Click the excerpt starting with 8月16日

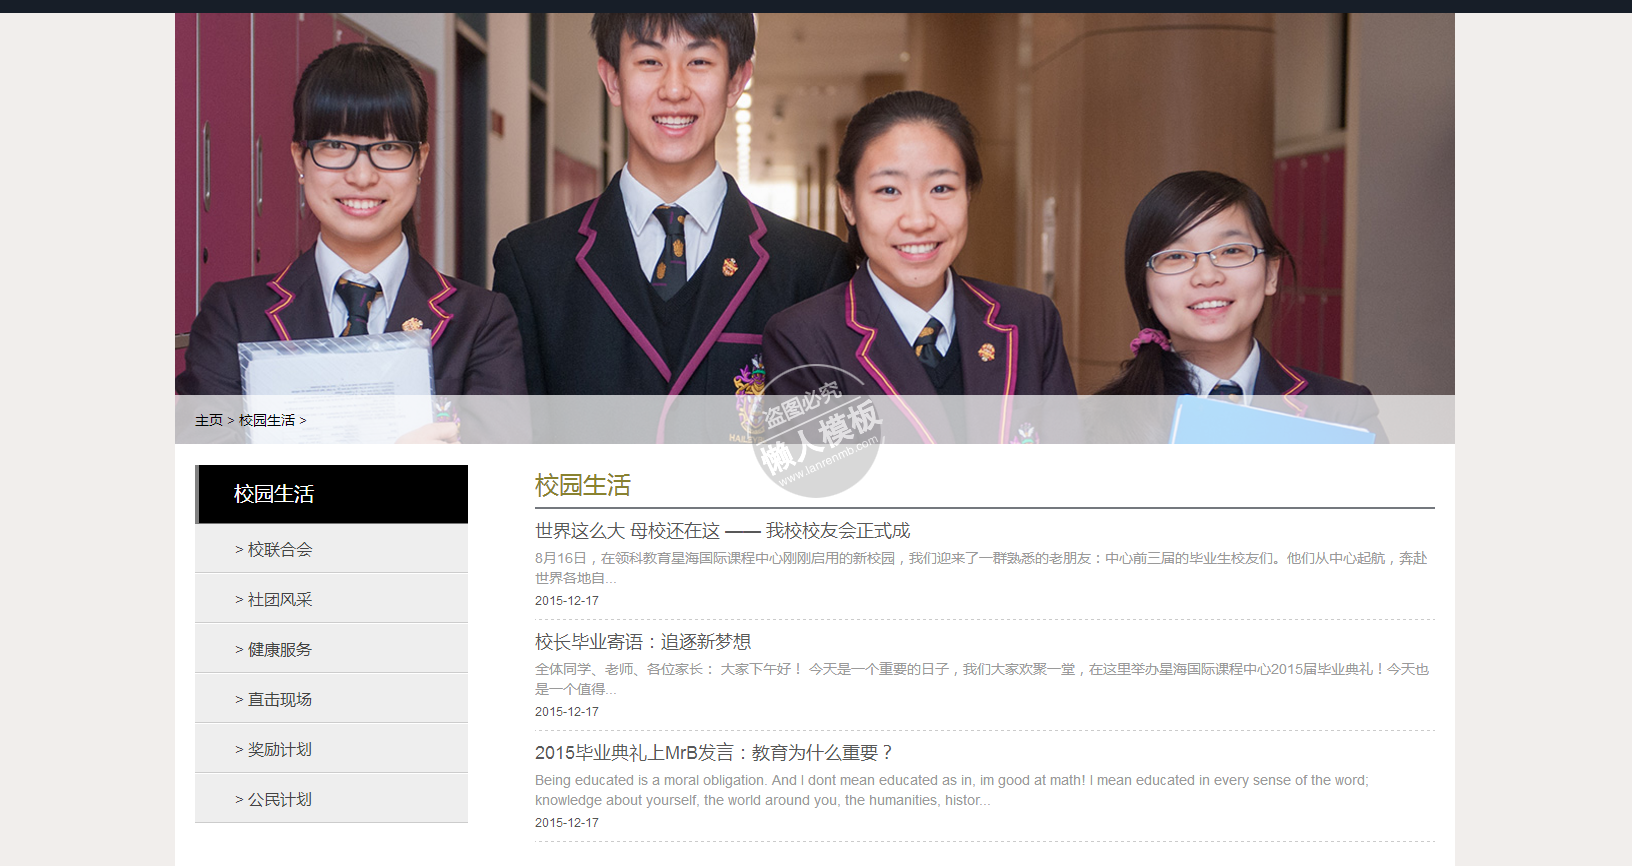click(980, 568)
